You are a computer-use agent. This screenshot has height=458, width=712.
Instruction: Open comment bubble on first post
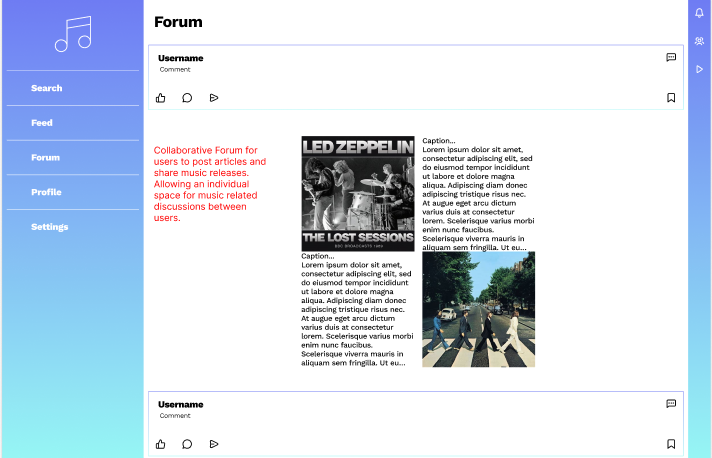pyautogui.click(x=187, y=98)
